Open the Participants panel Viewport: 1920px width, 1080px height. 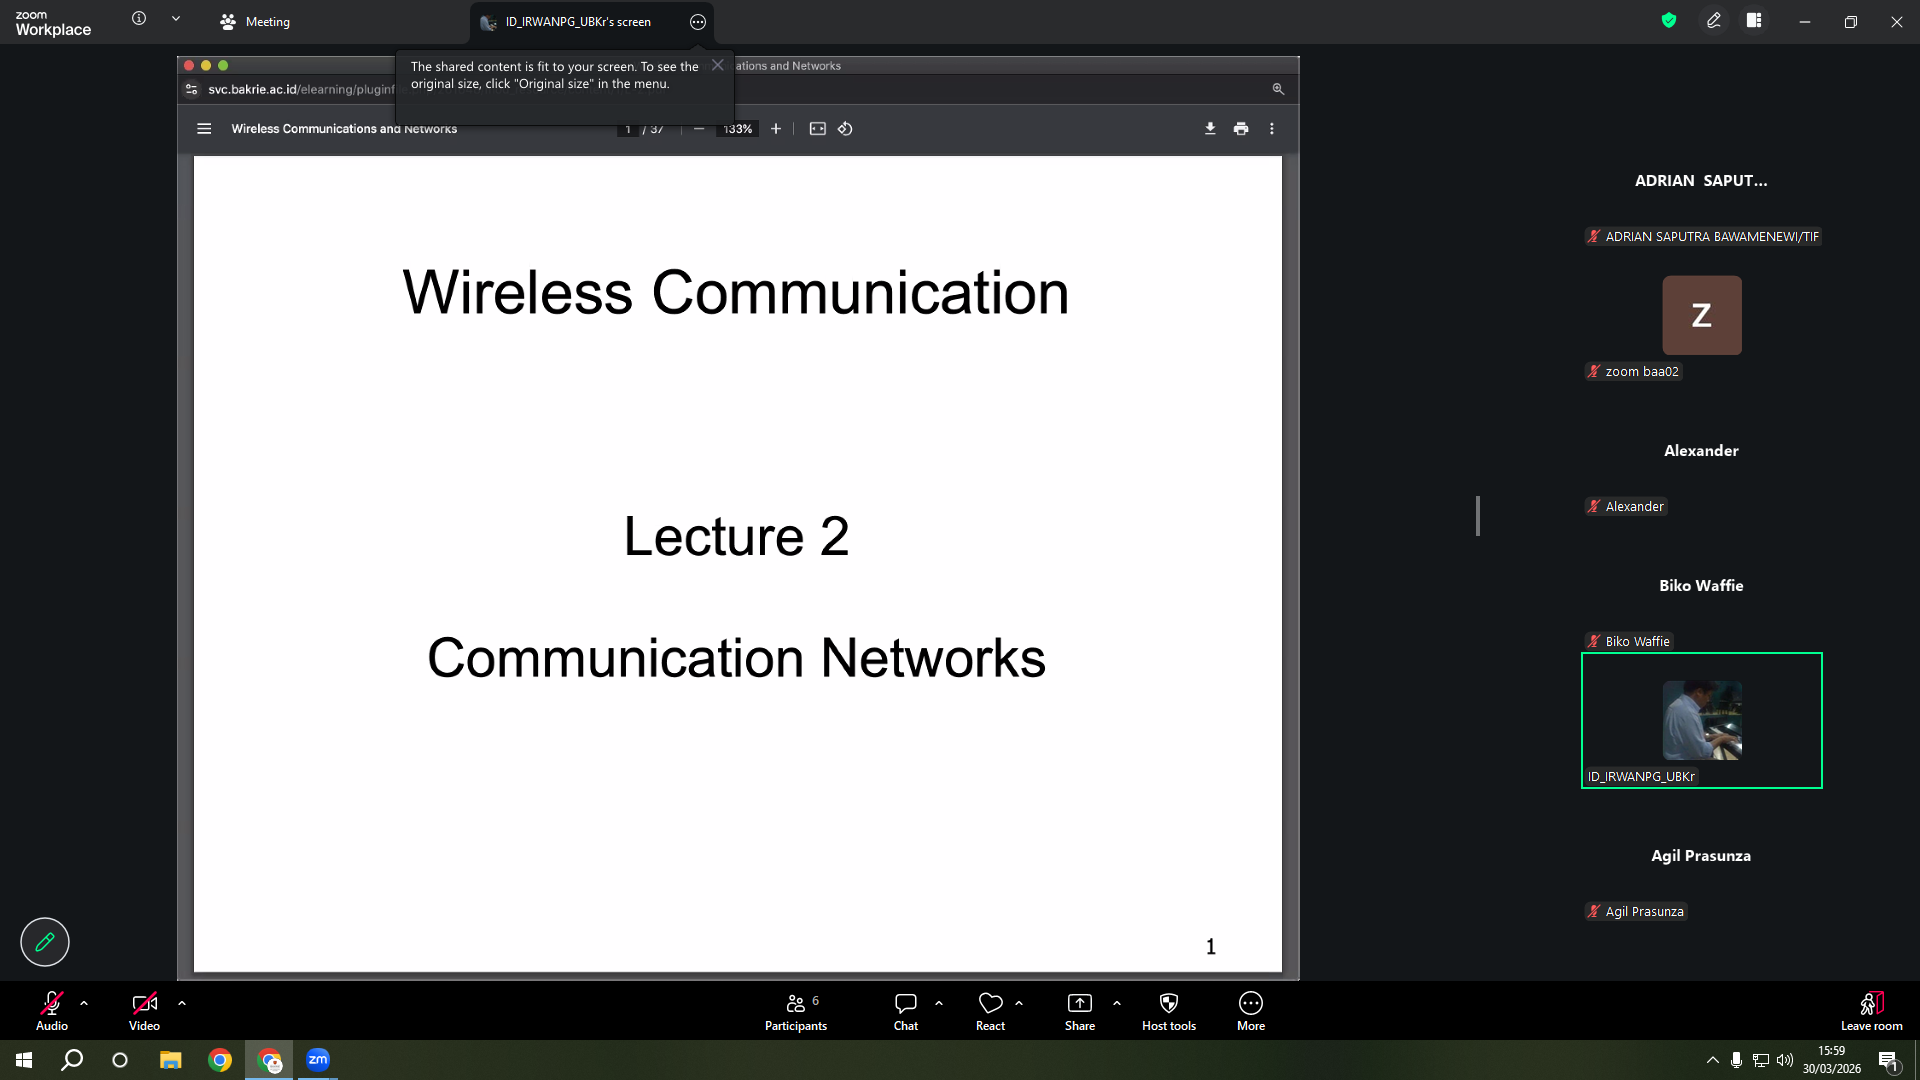[x=796, y=1011]
